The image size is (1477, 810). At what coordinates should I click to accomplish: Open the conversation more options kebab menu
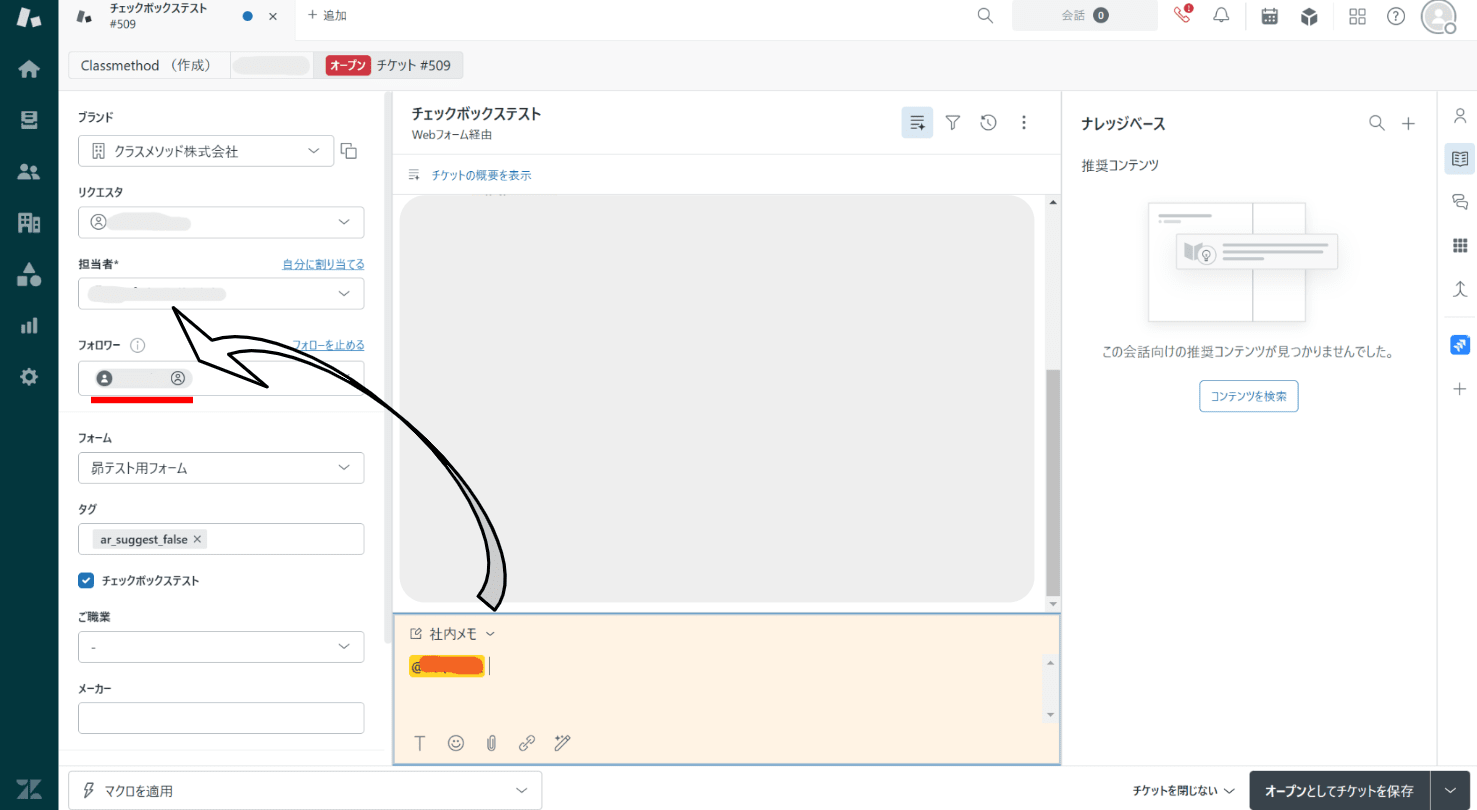[1023, 123]
